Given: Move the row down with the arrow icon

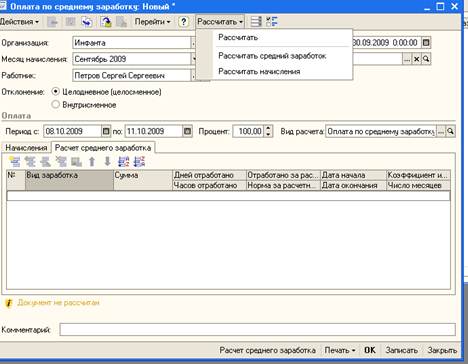Looking at the screenshot, I should pos(107,162).
